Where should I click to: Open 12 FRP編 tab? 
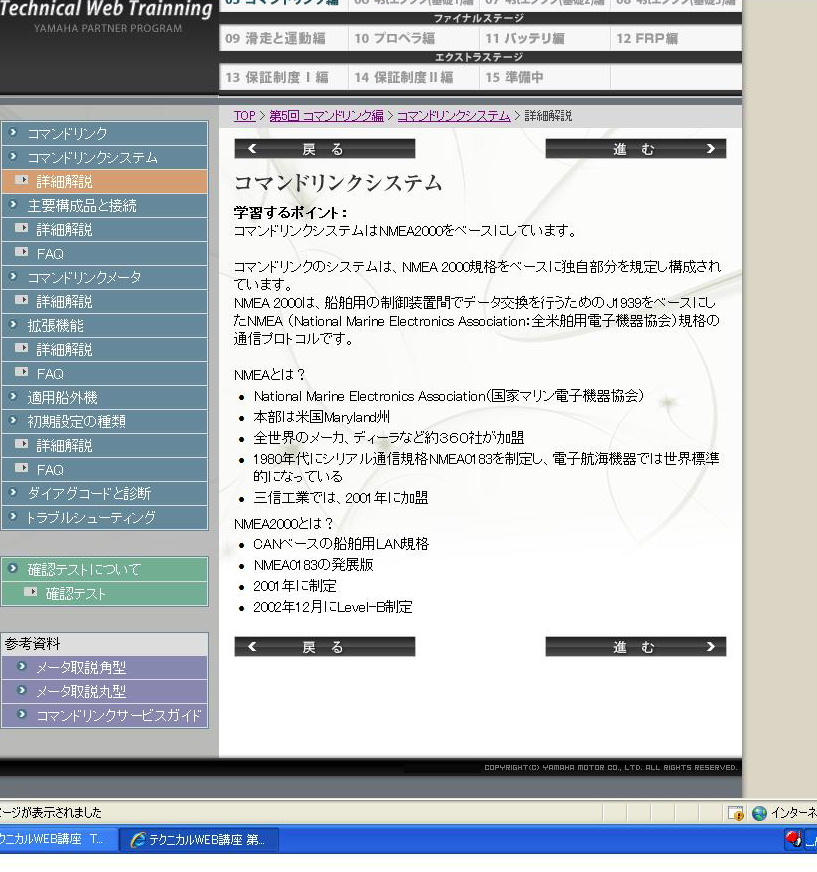(x=676, y=38)
